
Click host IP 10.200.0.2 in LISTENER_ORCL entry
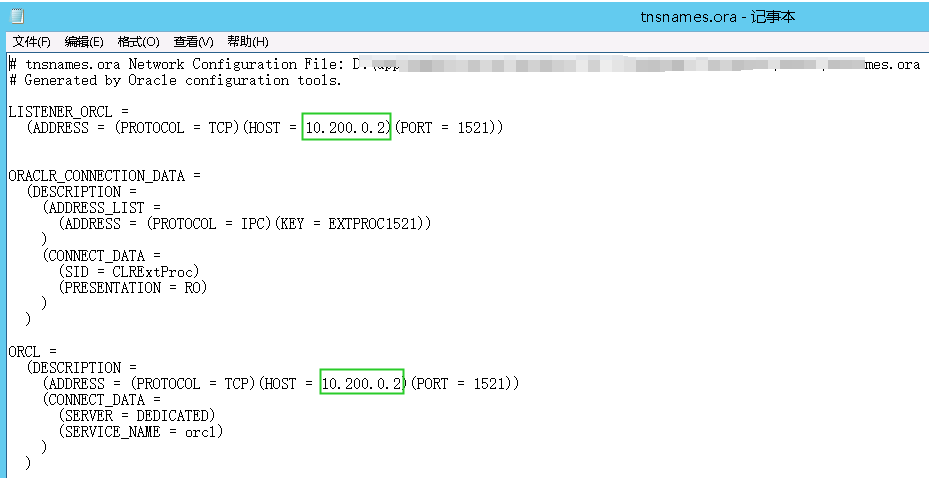(346, 128)
